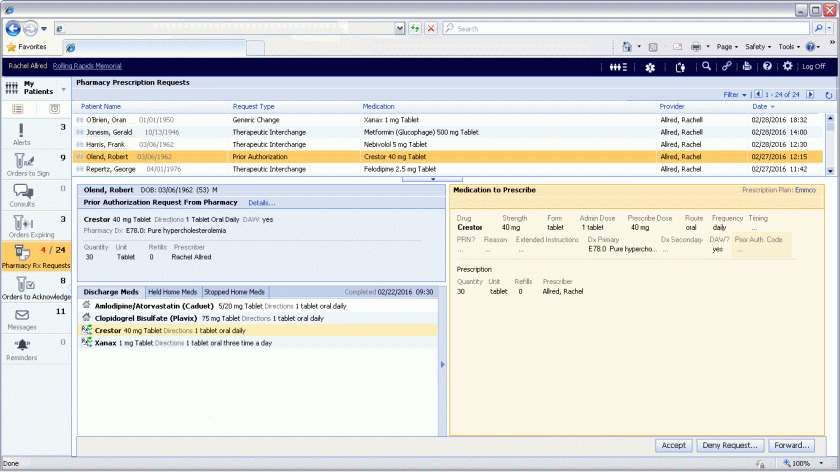
Task: Refresh the prescription requests list
Action: [828, 95]
